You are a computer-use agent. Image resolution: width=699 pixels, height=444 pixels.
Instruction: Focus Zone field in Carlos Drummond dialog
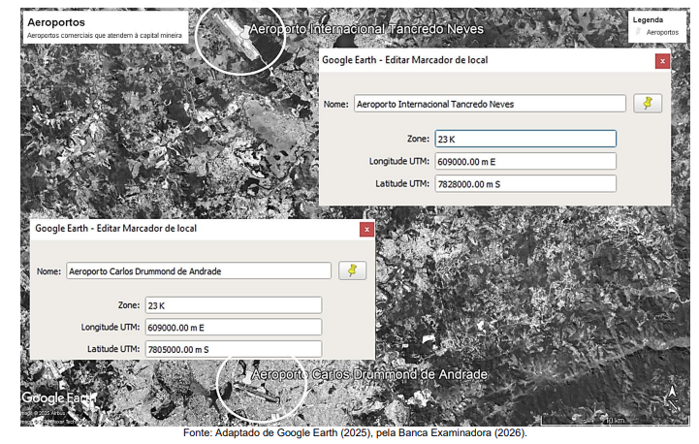233,305
